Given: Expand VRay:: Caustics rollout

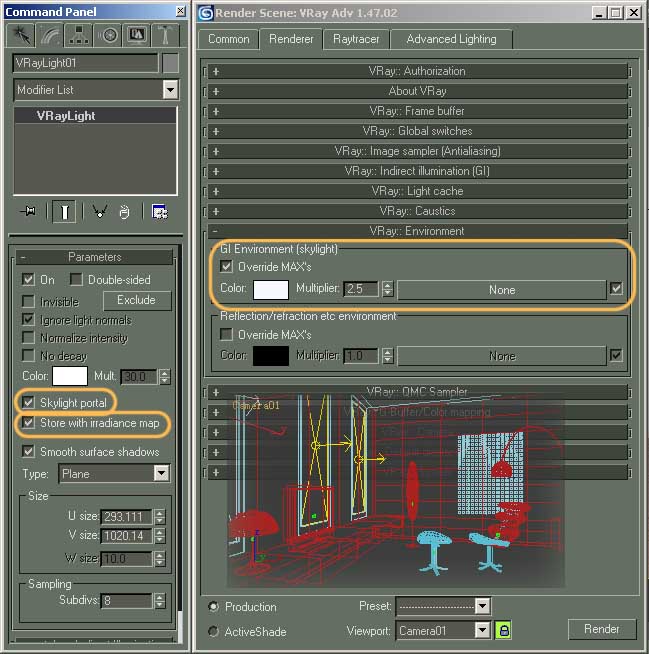Looking at the screenshot, I should (x=417, y=211).
